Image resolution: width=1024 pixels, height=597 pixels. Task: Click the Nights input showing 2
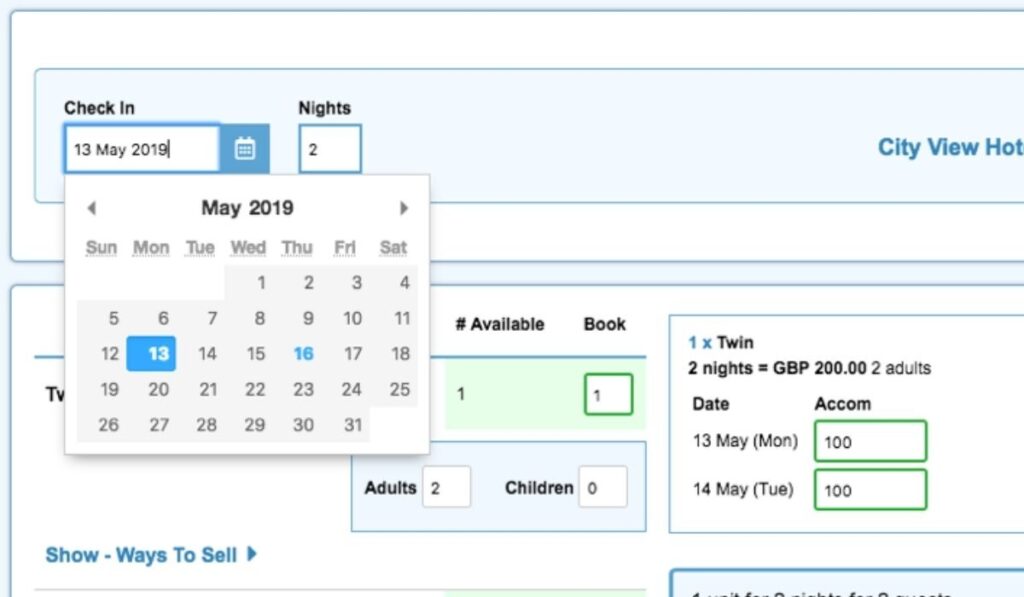pyautogui.click(x=330, y=147)
